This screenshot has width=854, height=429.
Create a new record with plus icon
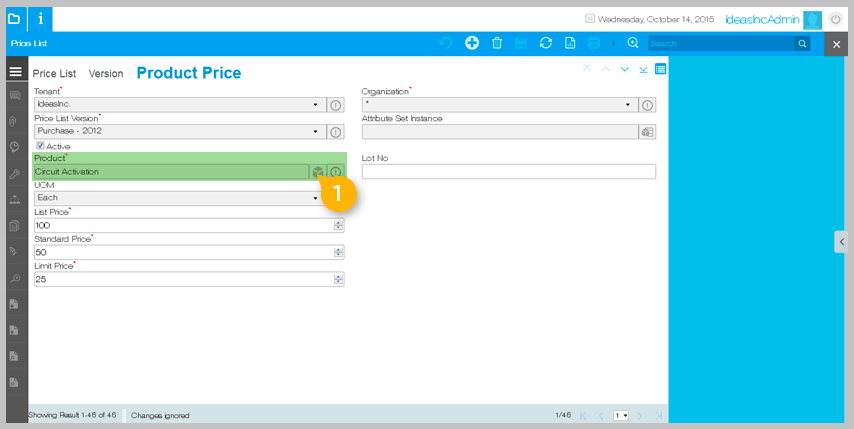472,43
